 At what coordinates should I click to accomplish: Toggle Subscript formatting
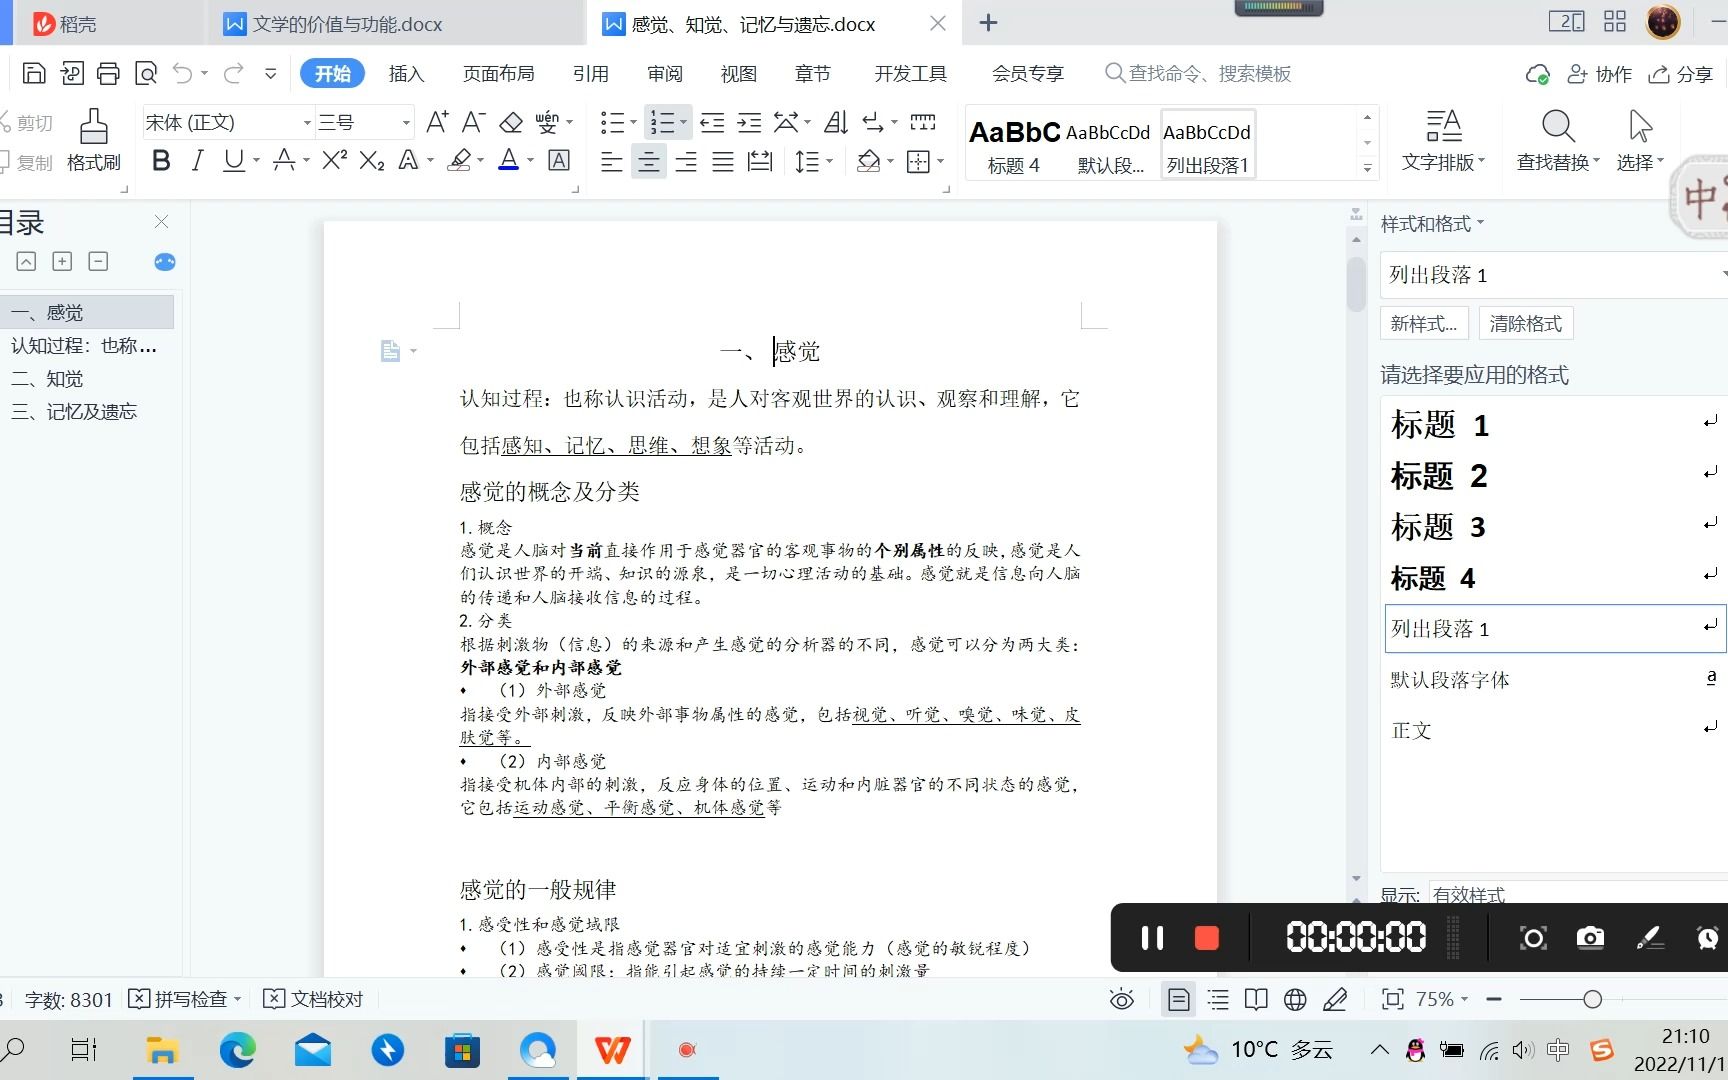click(372, 160)
